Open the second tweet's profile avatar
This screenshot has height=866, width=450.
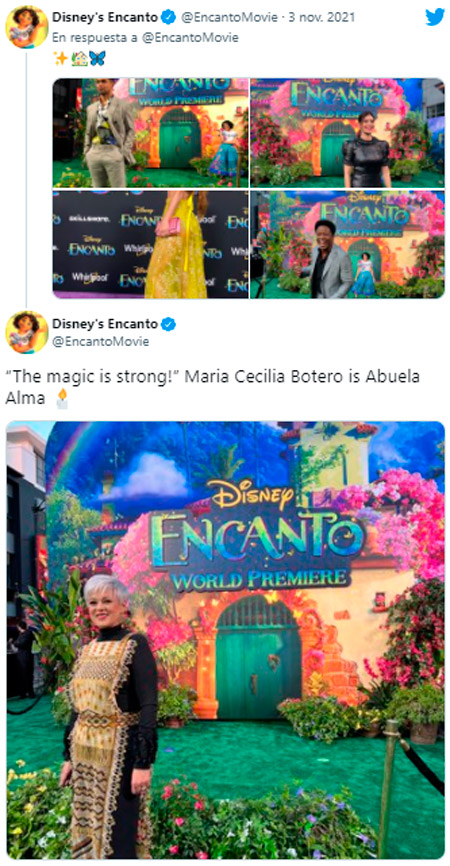click(x=27, y=332)
